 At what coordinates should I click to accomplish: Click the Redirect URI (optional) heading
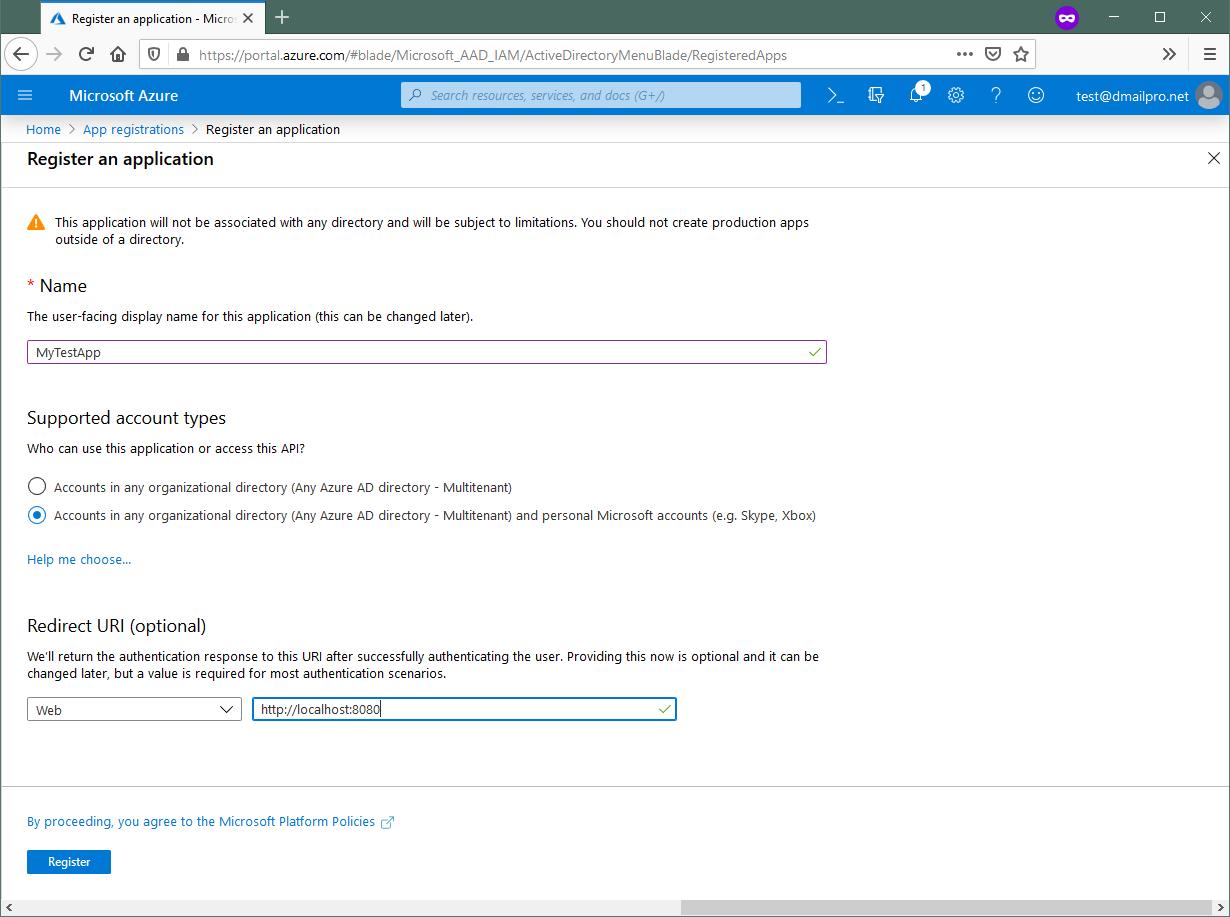click(117, 626)
